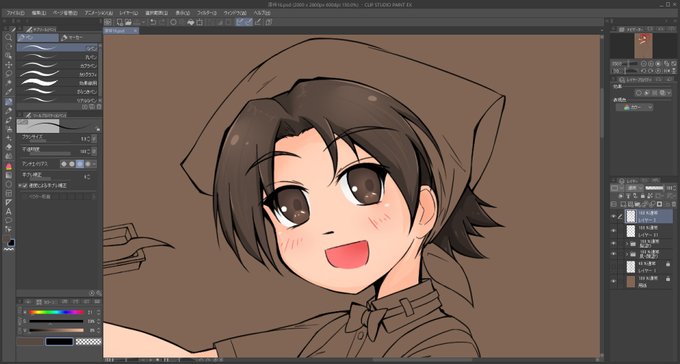This screenshot has height=364, width=680.
Task: Open the layer blend mode 通常 dropdown
Action: [634, 188]
